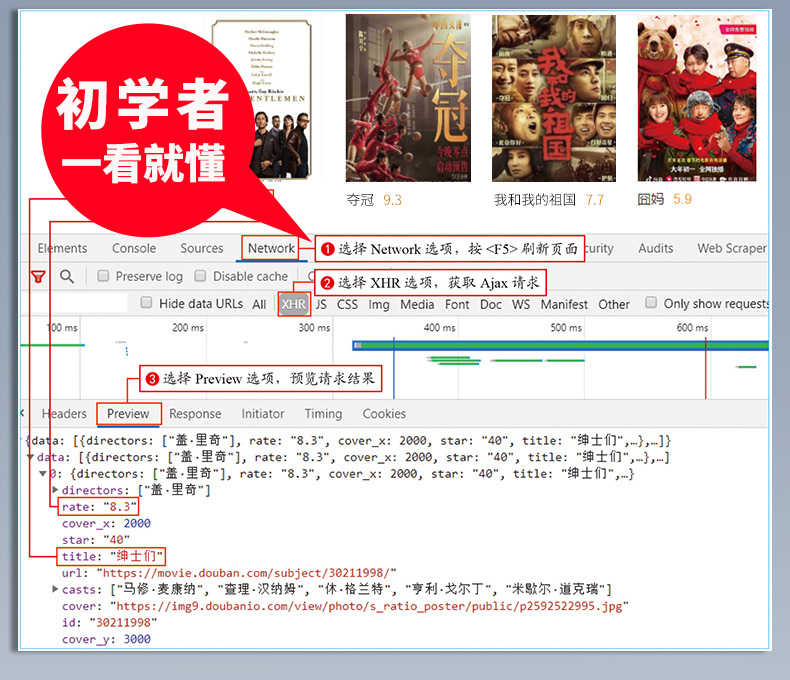
Task: Click the 囧妈 movie poster
Action: [x=697, y=98]
